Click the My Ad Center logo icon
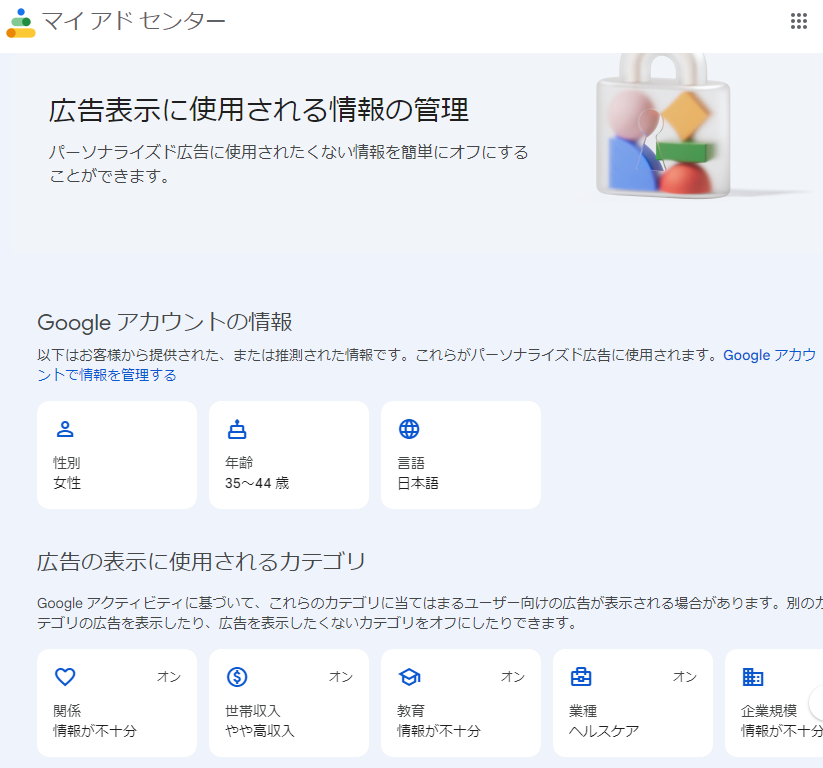Screen dimensions: 823x768 [20, 21]
